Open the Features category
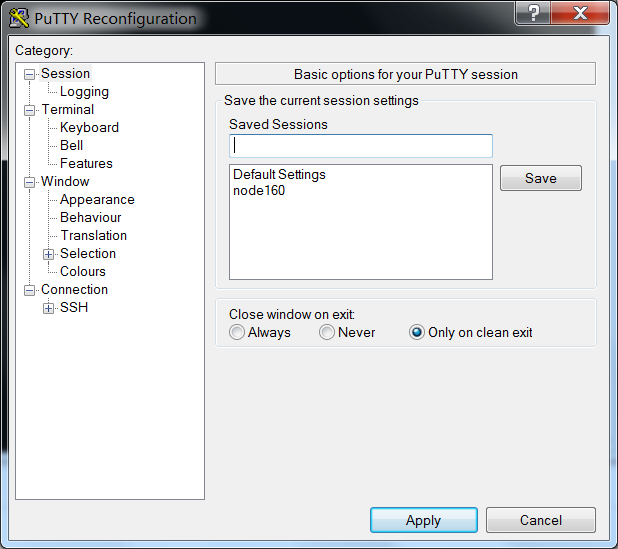618x549 pixels. click(86, 163)
